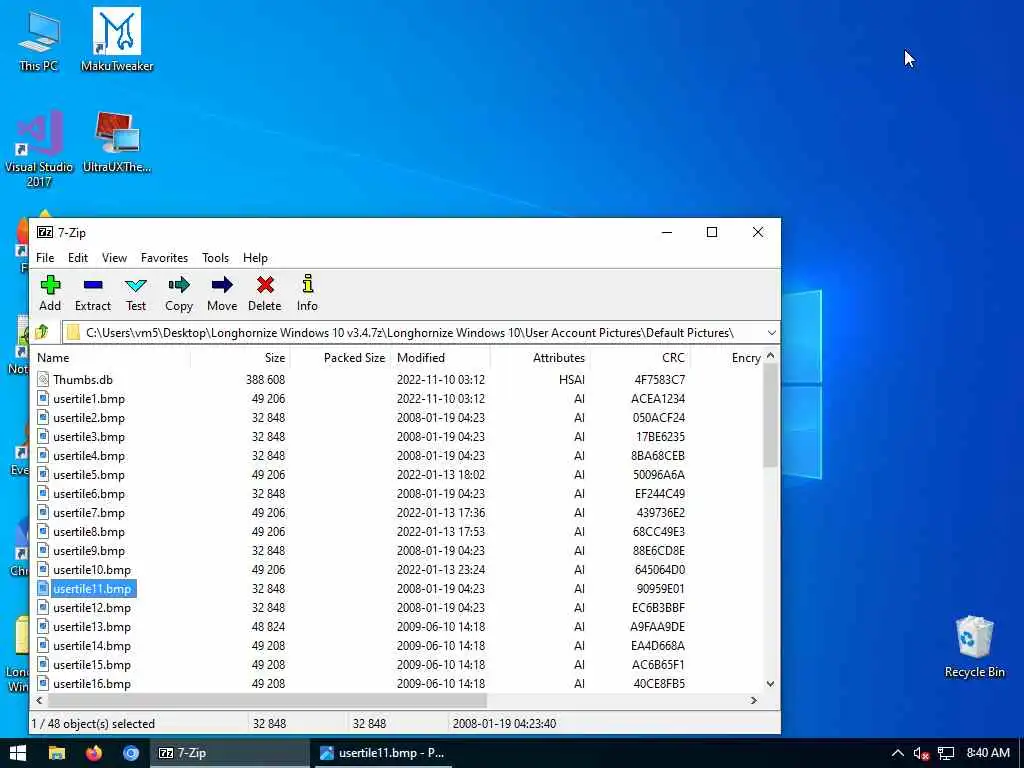Launch Firefox from the taskbar
This screenshot has width=1024, height=768.
(94, 753)
